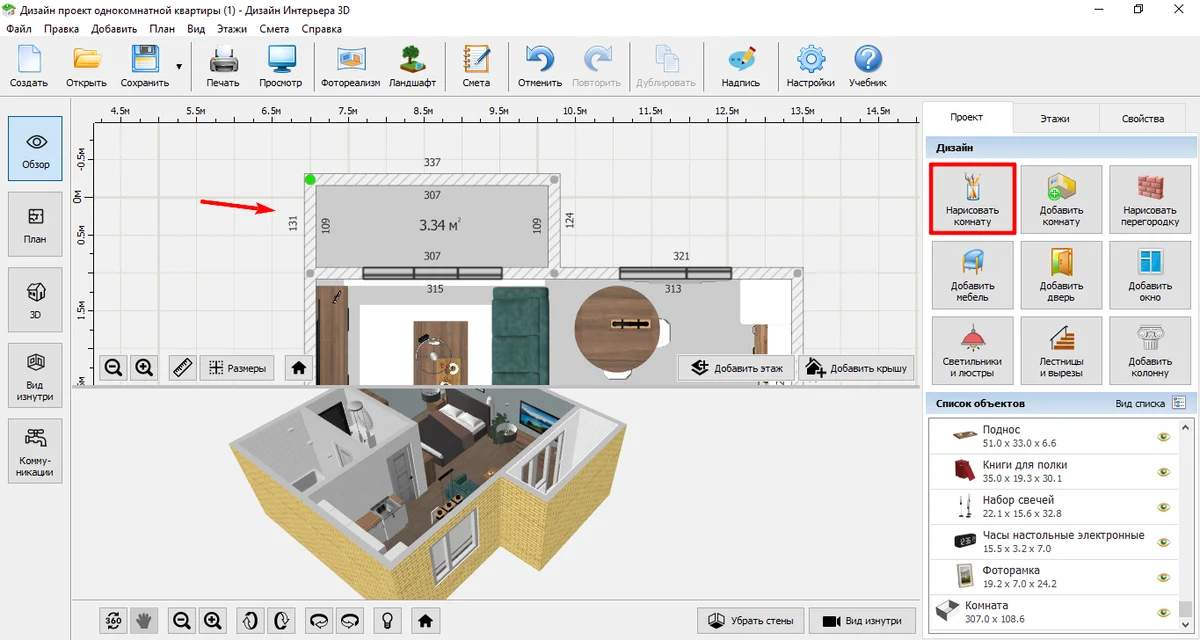Toggle visibility of Фоторамка item
Viewport: 1200px width, 640px height.
coord(1163,577)
